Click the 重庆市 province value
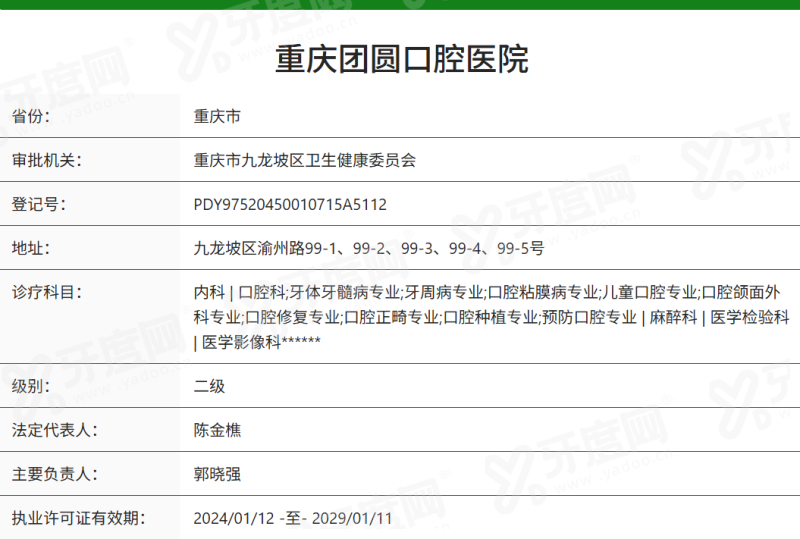This screenshot has width=800, height=539. (x=217, y=116)
